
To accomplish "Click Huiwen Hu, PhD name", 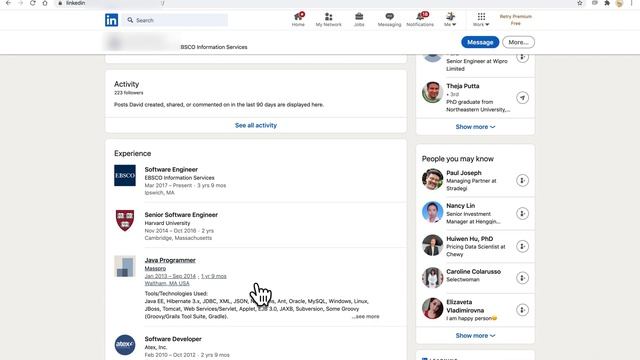I will pyautogui.click(x=470, y=239).
